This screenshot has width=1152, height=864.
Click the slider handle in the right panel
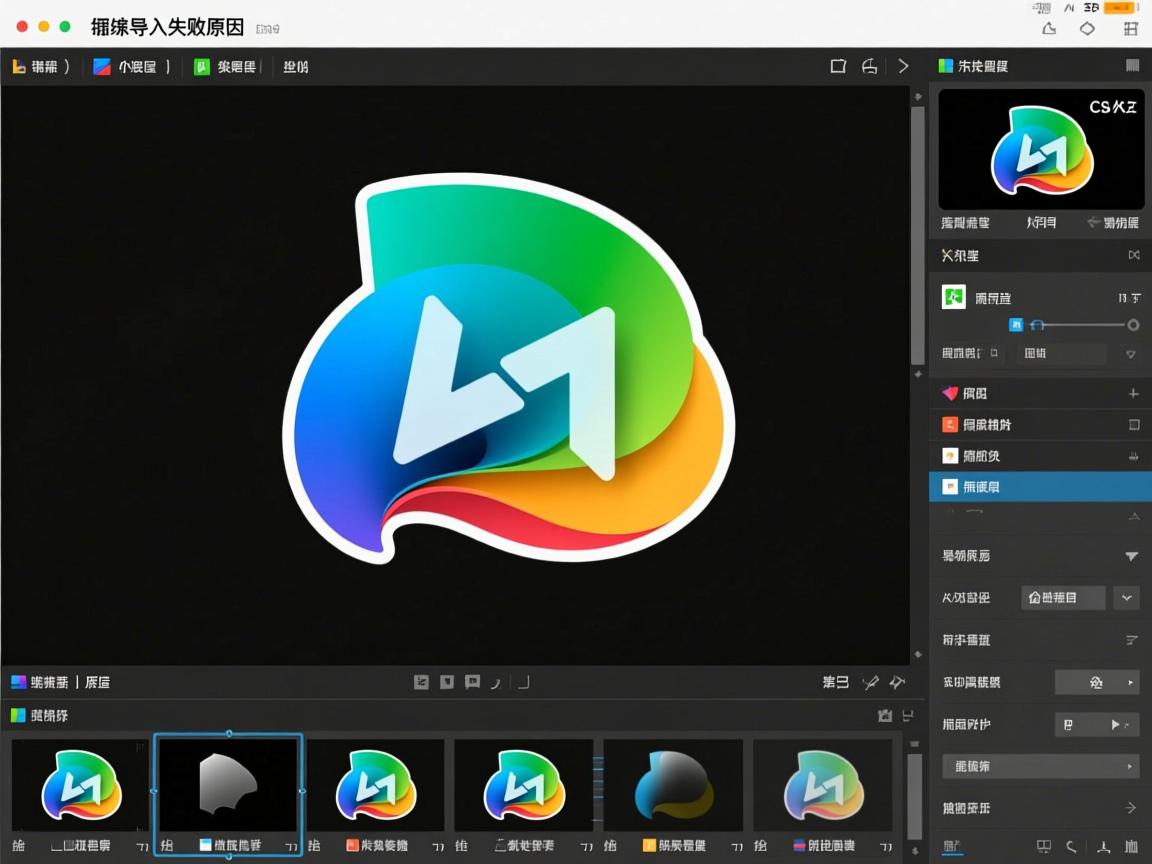(x=1133, y=325)
